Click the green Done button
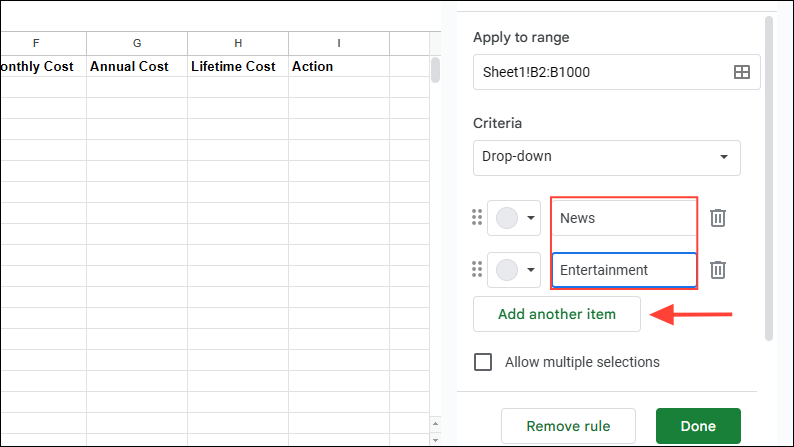794x447 pixels. tap(698, 426)
